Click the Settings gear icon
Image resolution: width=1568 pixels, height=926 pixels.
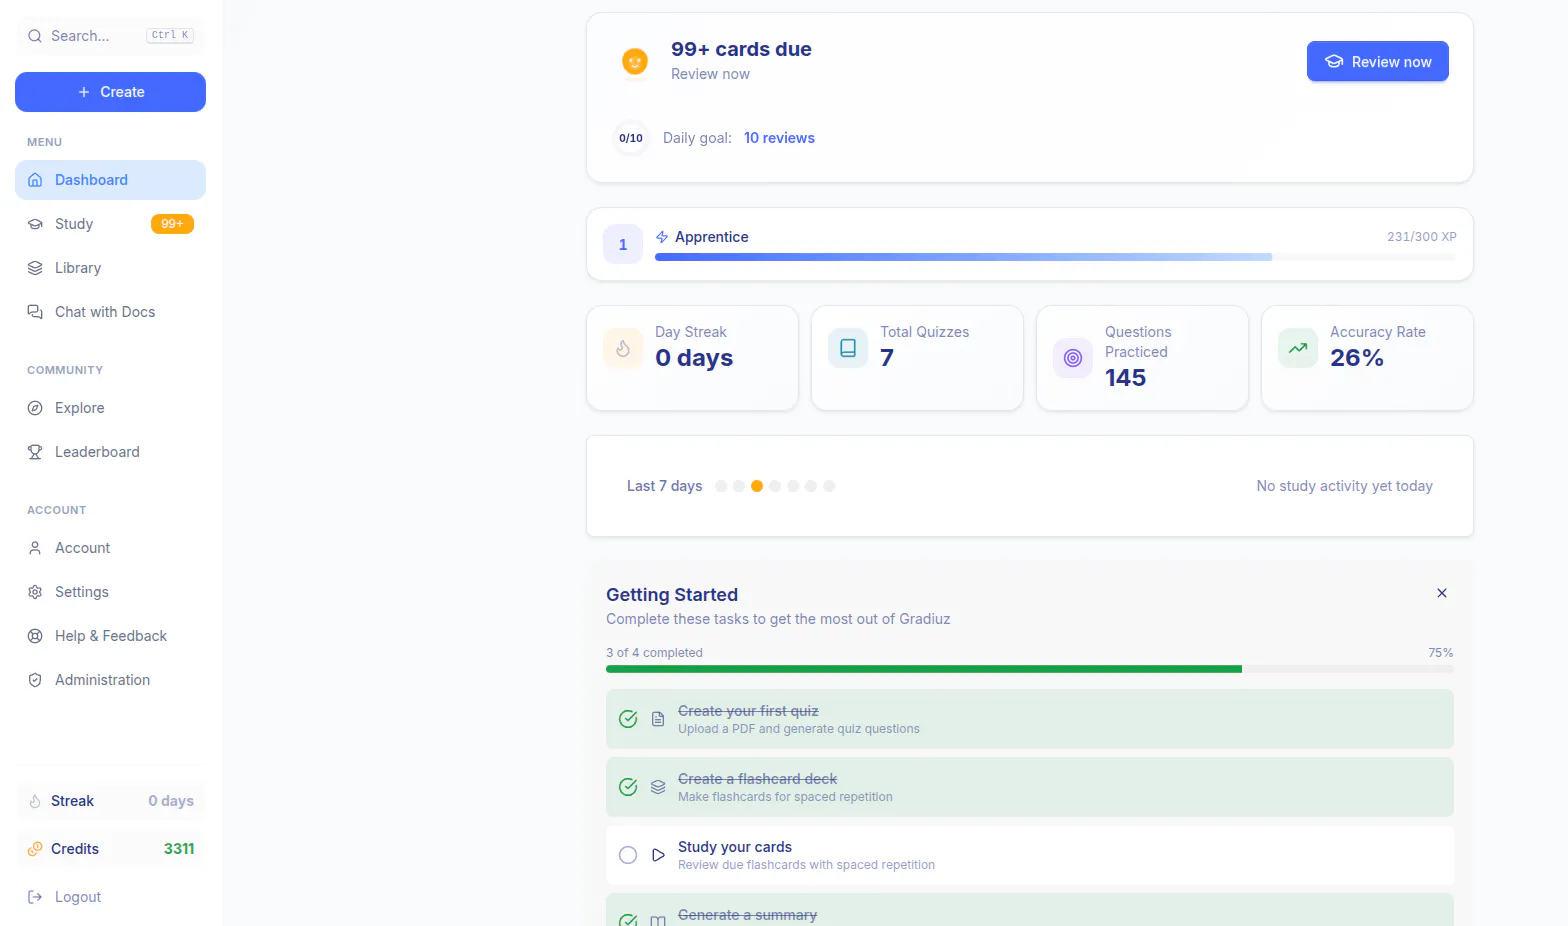tap(35, 592)
